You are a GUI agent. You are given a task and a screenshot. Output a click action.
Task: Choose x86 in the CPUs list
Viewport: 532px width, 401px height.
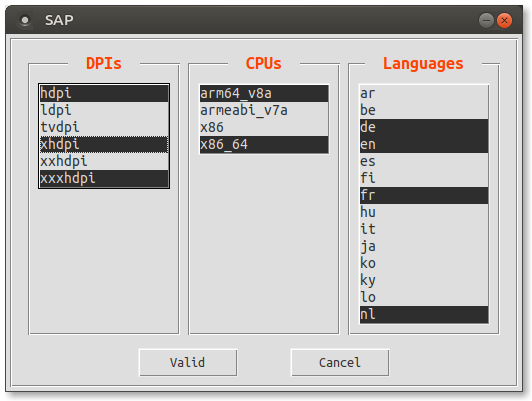264,127
